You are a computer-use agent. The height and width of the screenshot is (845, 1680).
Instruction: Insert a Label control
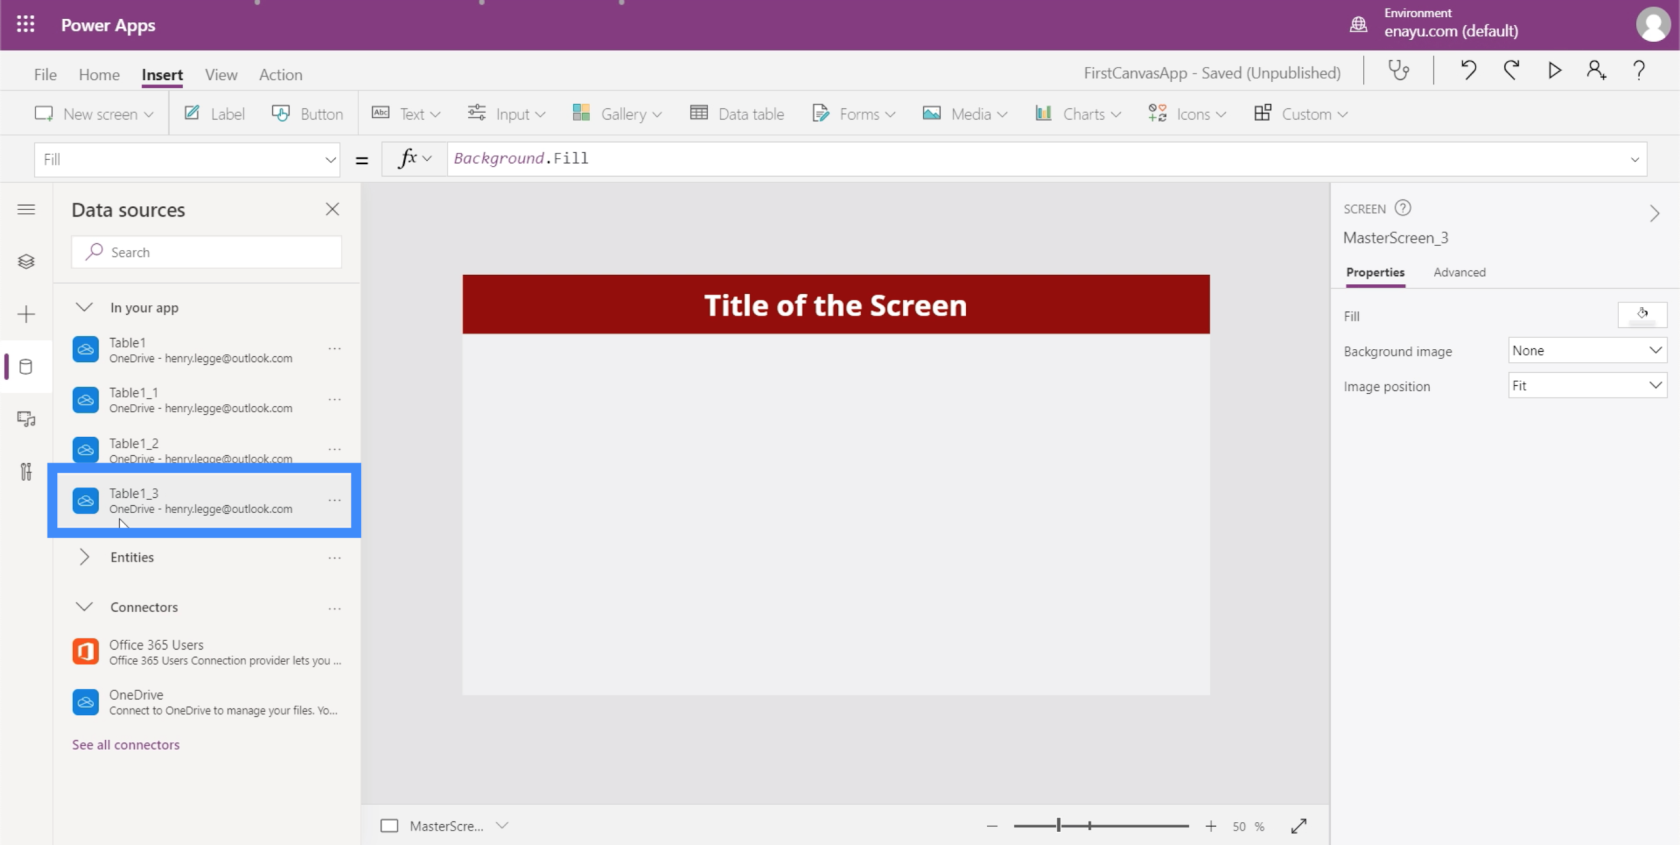[214, 114]
